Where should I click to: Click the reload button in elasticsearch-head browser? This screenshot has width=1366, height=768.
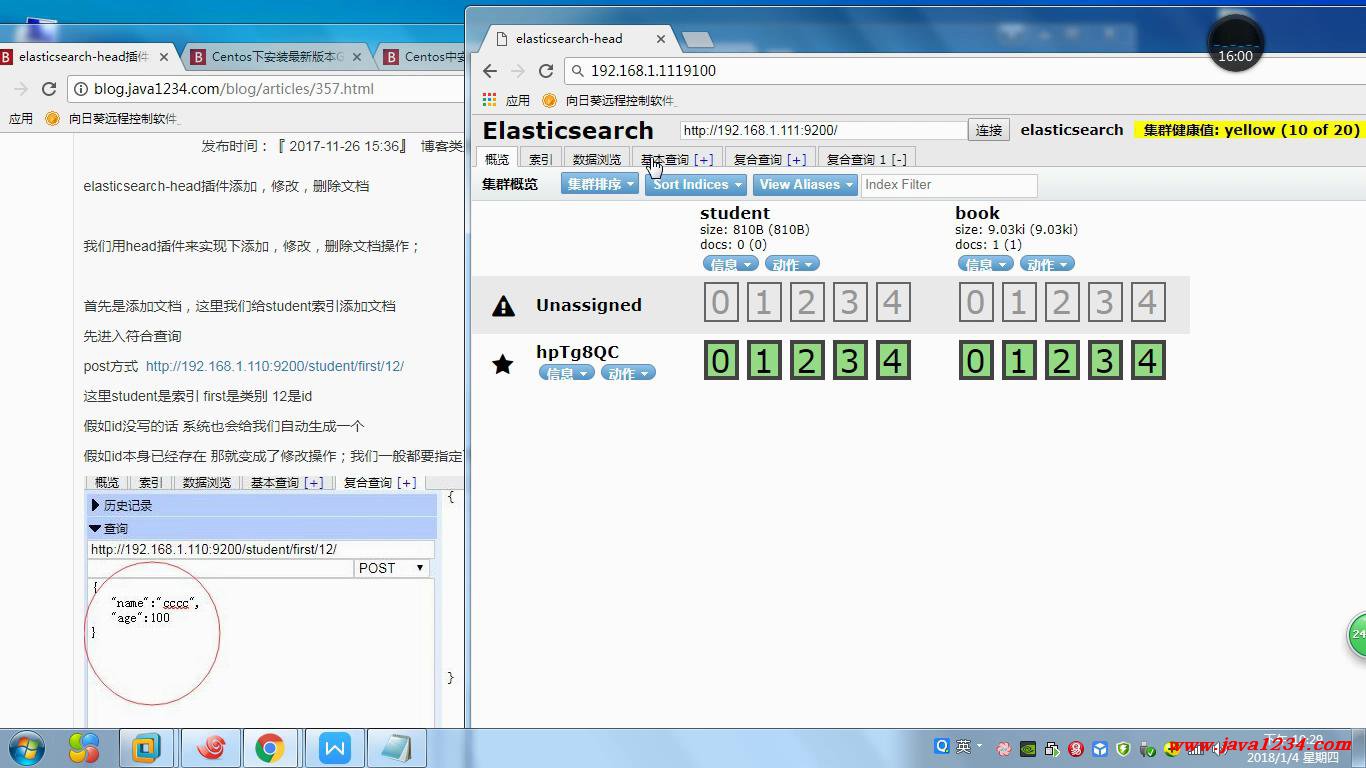pyautogui.click(x=546, y=71)
